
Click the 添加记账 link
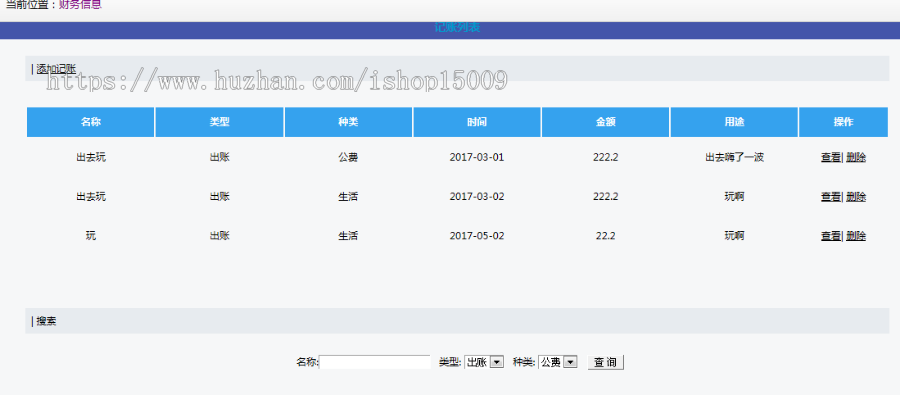point(56,69)
